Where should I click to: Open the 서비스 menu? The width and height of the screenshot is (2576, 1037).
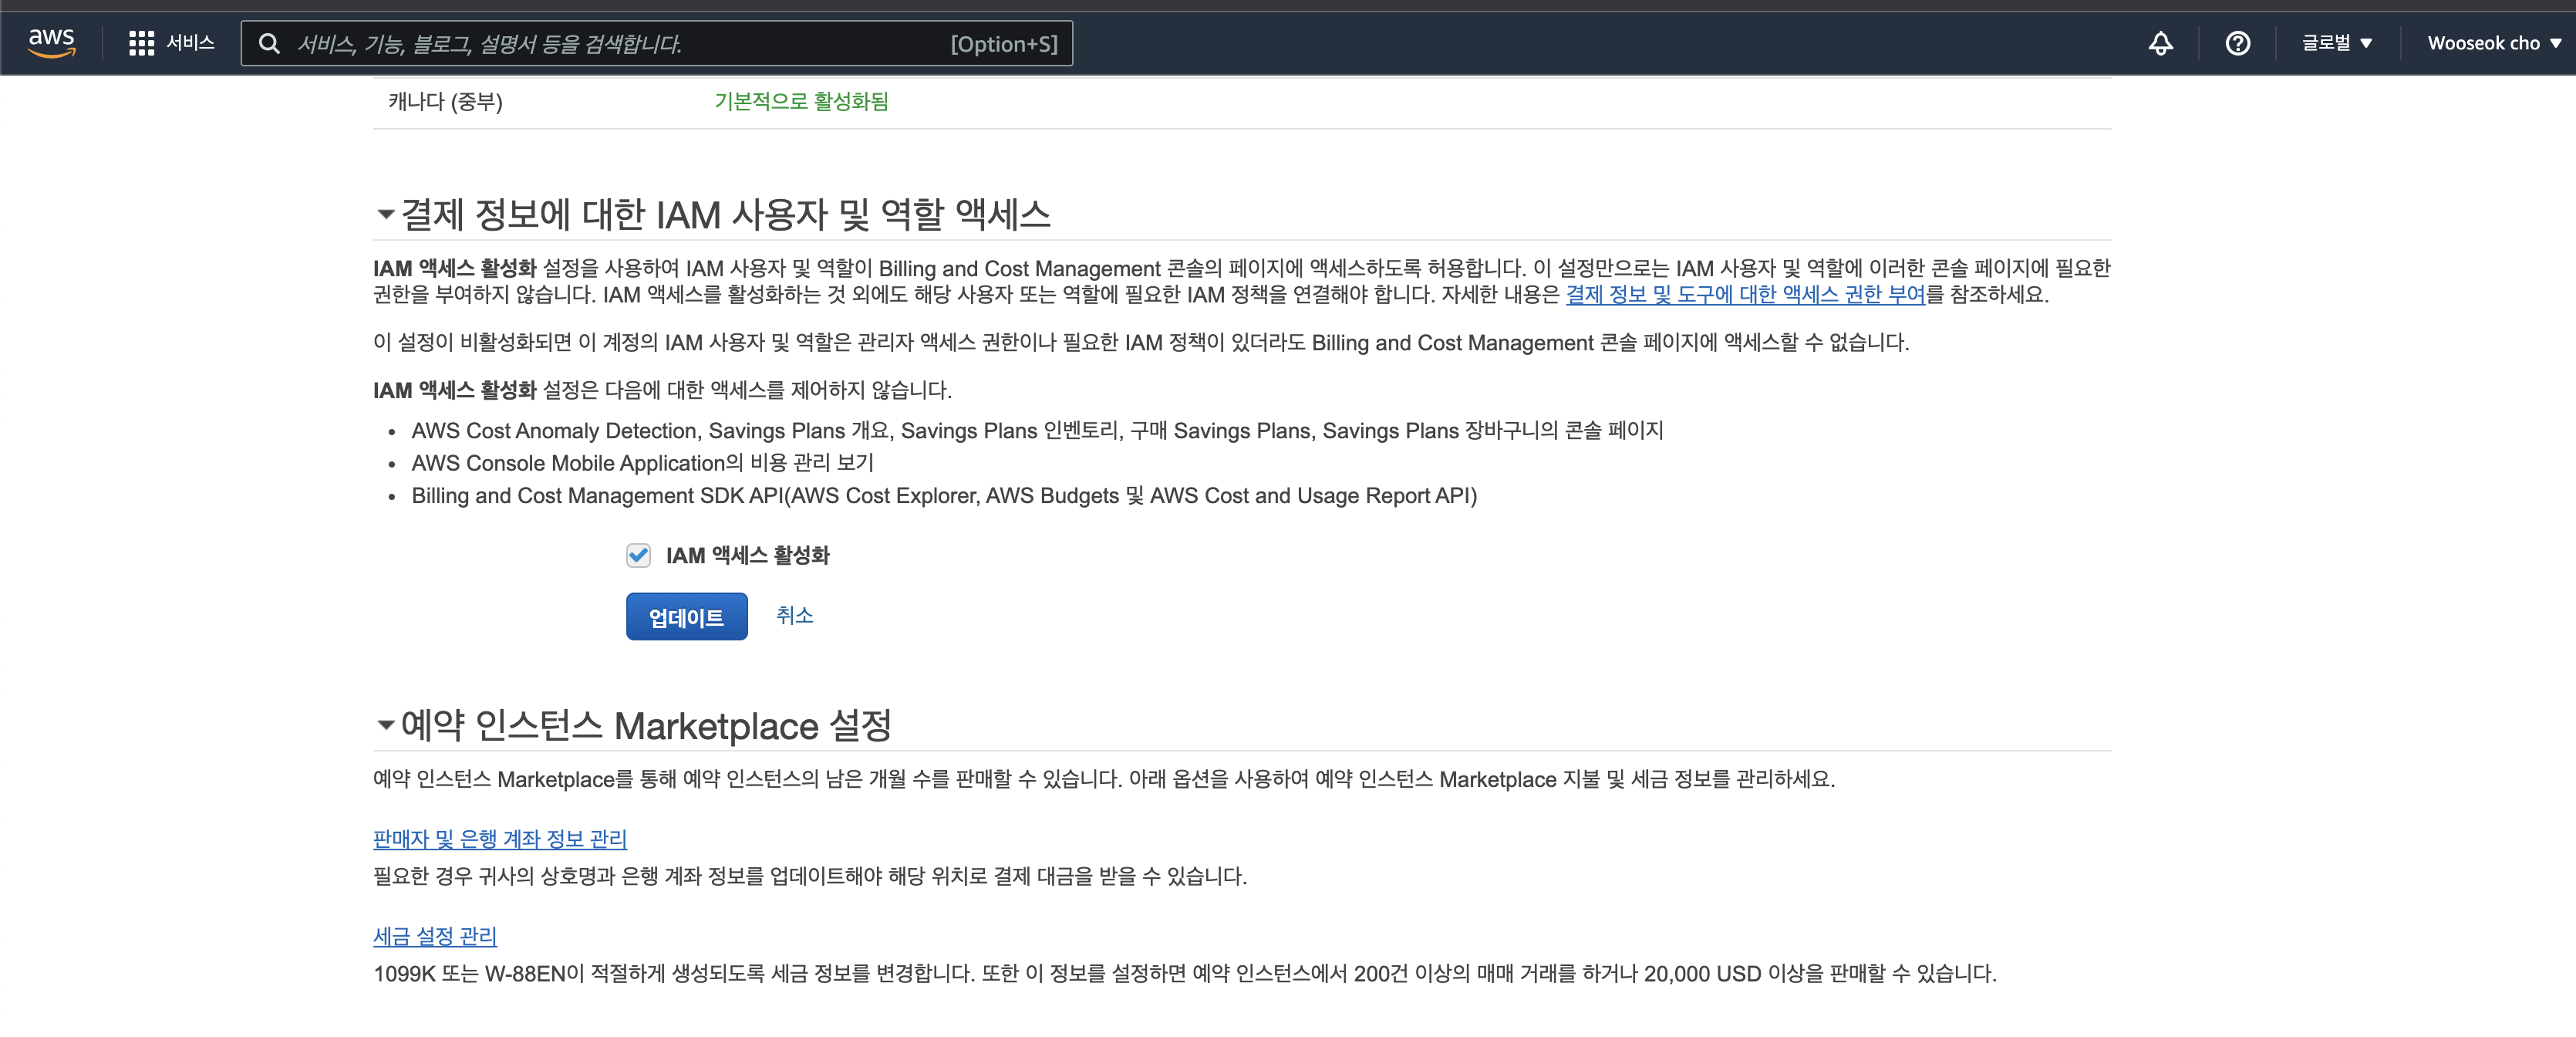pos(190,43)
